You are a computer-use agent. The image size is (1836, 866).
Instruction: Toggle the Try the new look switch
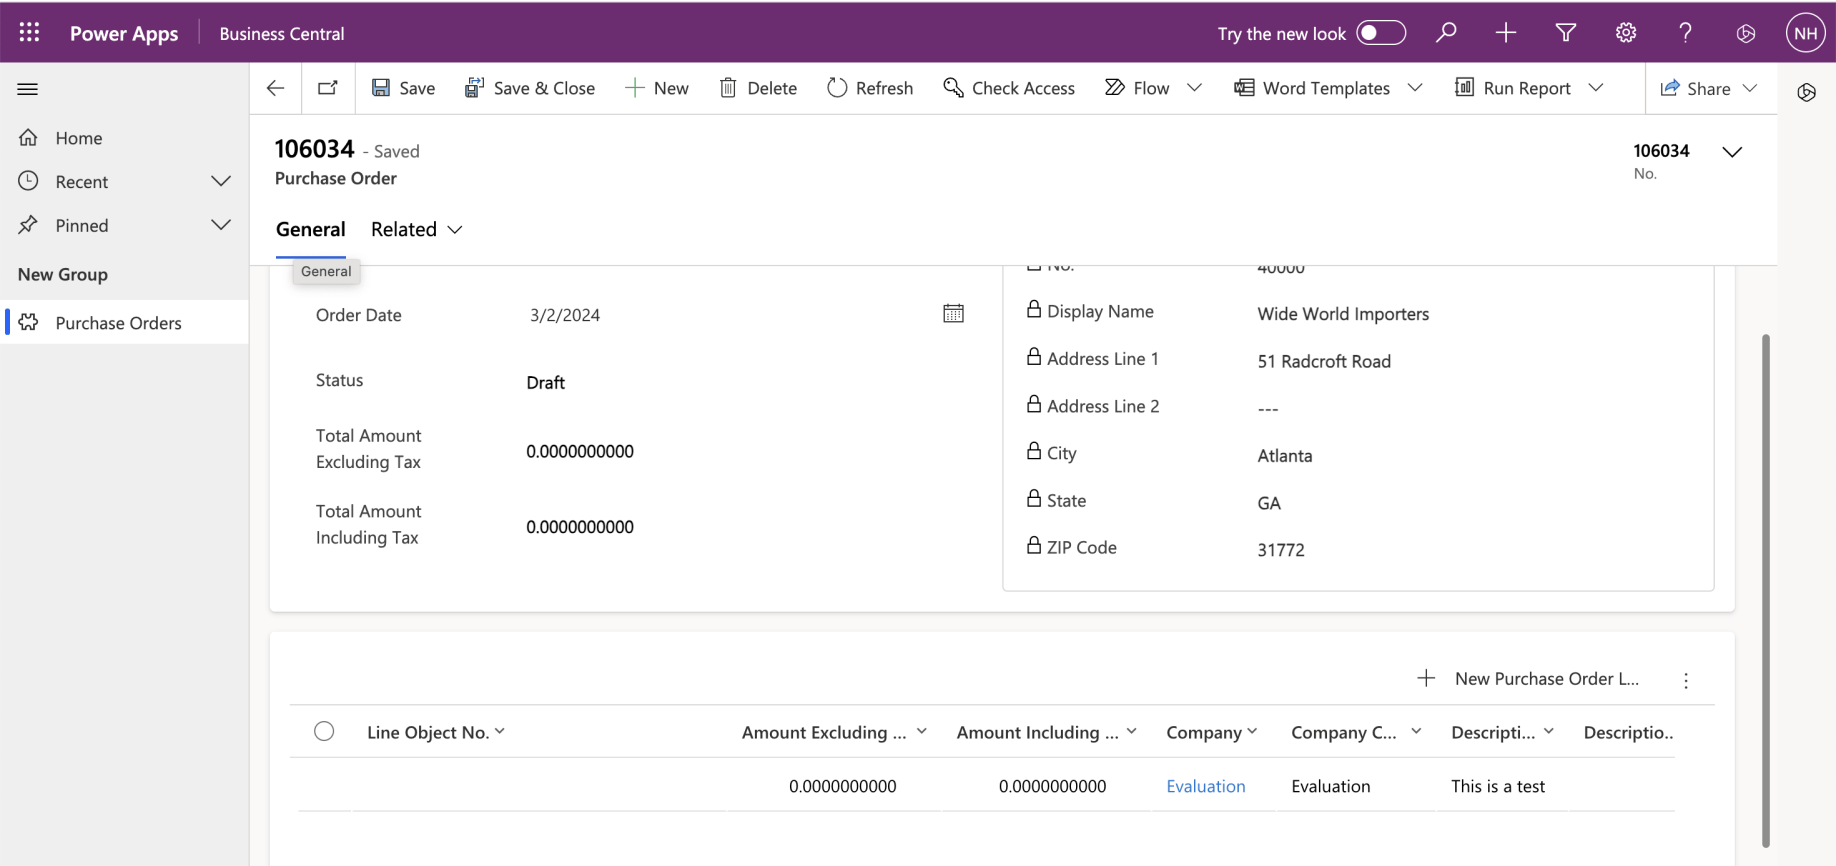coord(1381,33)
